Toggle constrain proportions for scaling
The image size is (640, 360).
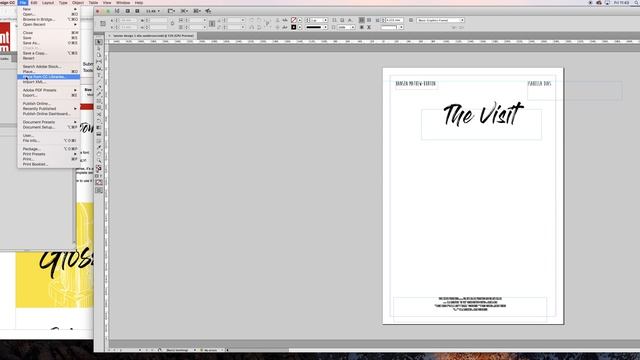tap(212, 24)
